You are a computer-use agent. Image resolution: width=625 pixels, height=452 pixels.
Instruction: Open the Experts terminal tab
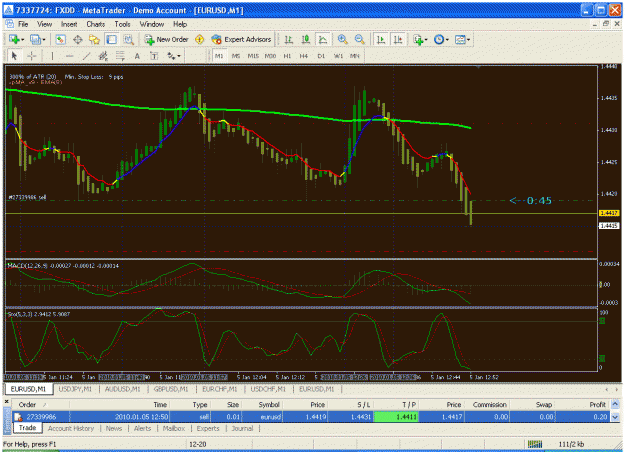click(x=208, y=428)
